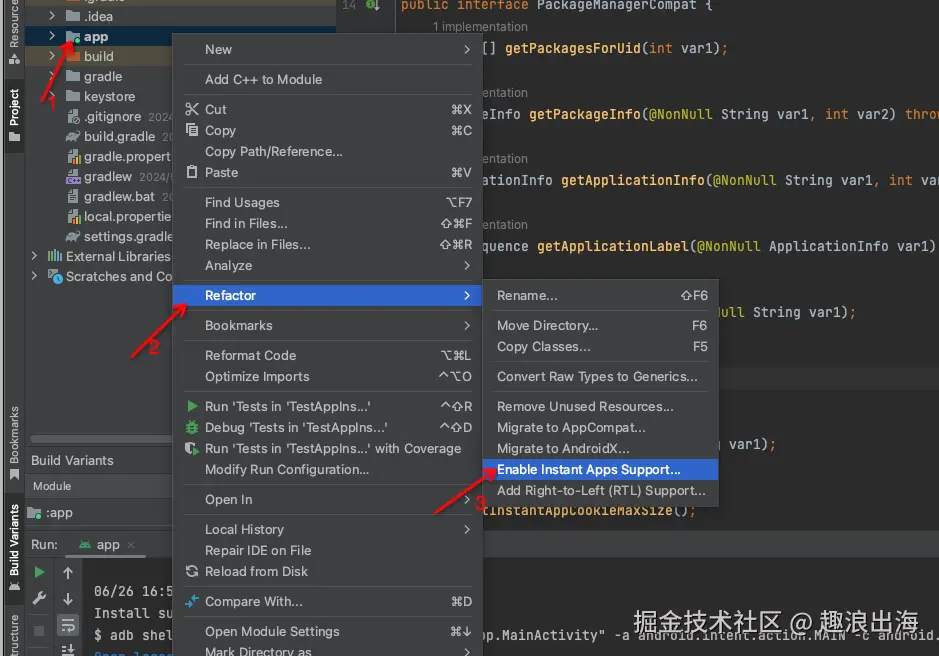The width and height of the screenshot is (939, 656).
Task: Click the Module column header
Action: 52,486
